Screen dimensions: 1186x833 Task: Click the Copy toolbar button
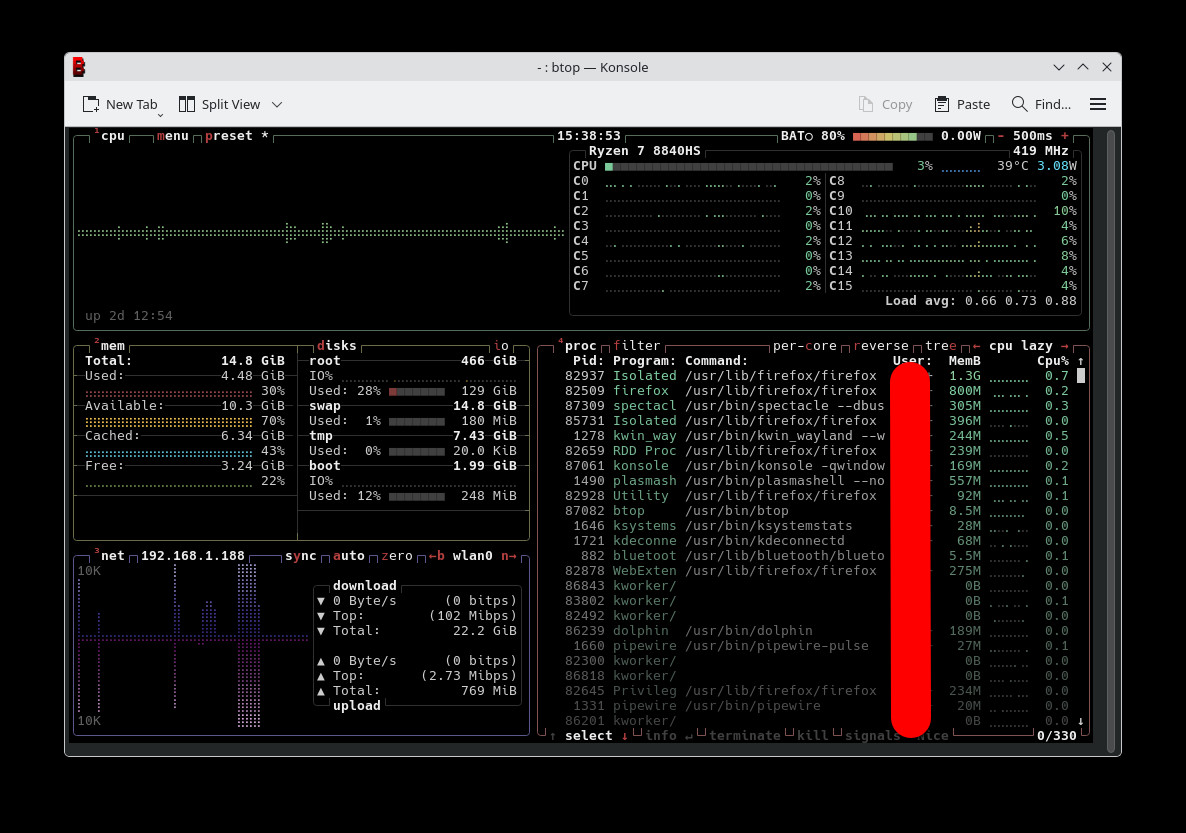tap(885, 104)
